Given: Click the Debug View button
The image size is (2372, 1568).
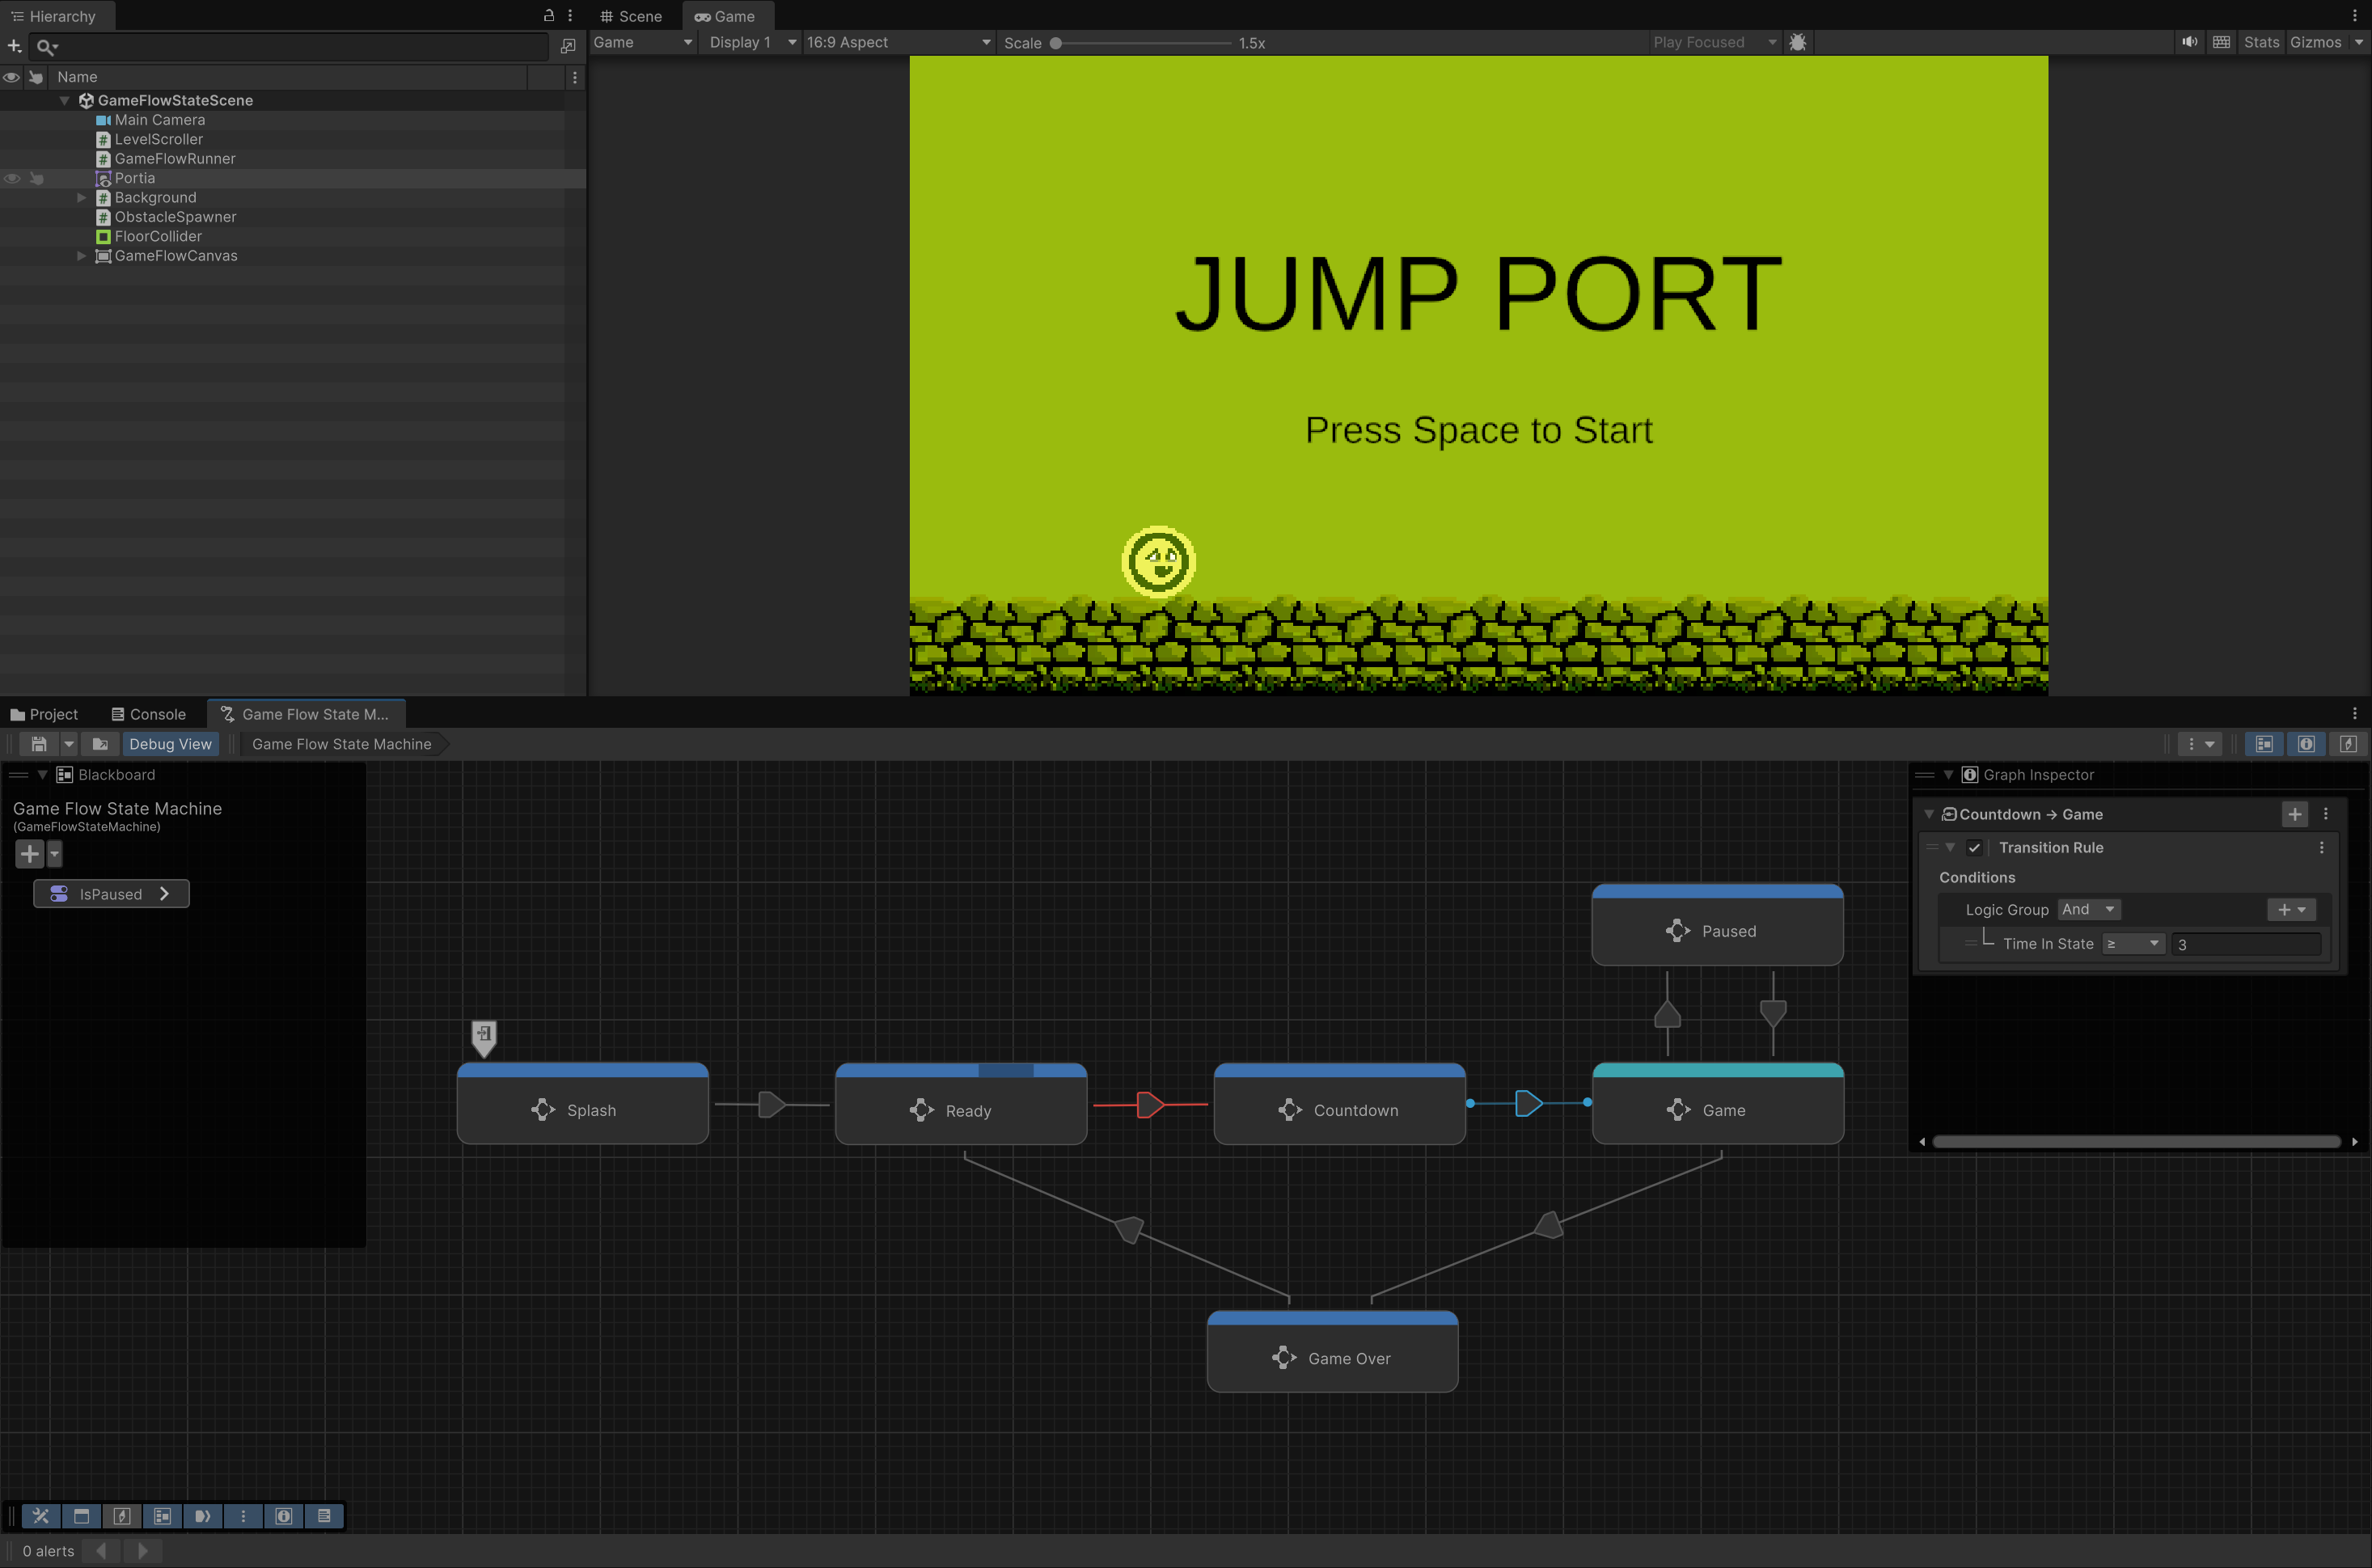Looking at the screenshot, I should (170, 744).
